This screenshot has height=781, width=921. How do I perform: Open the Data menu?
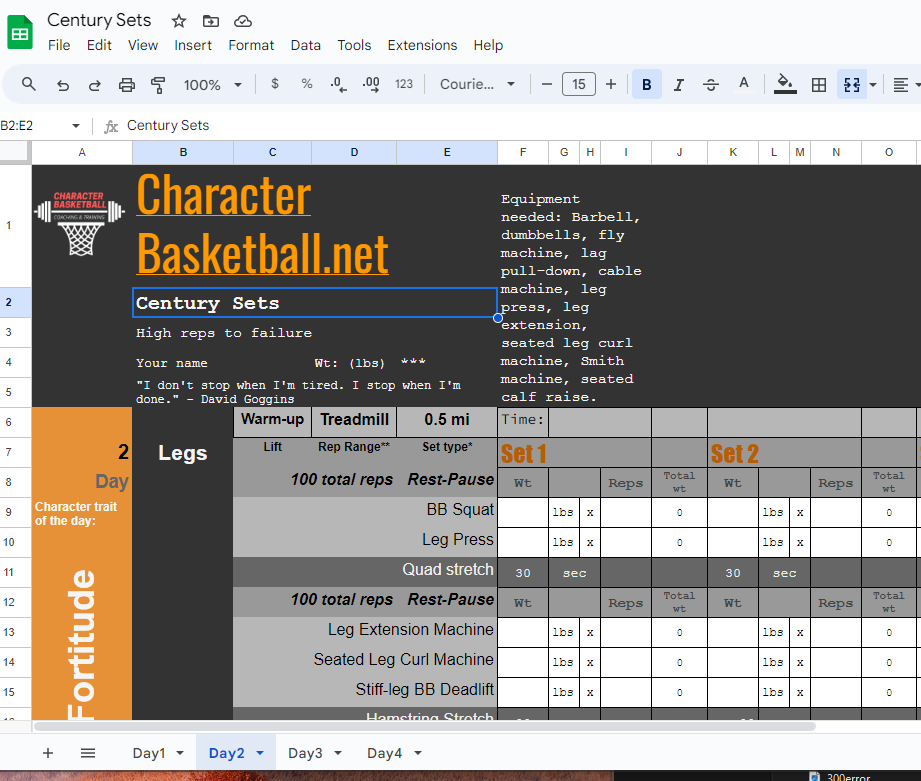(305, 45)
